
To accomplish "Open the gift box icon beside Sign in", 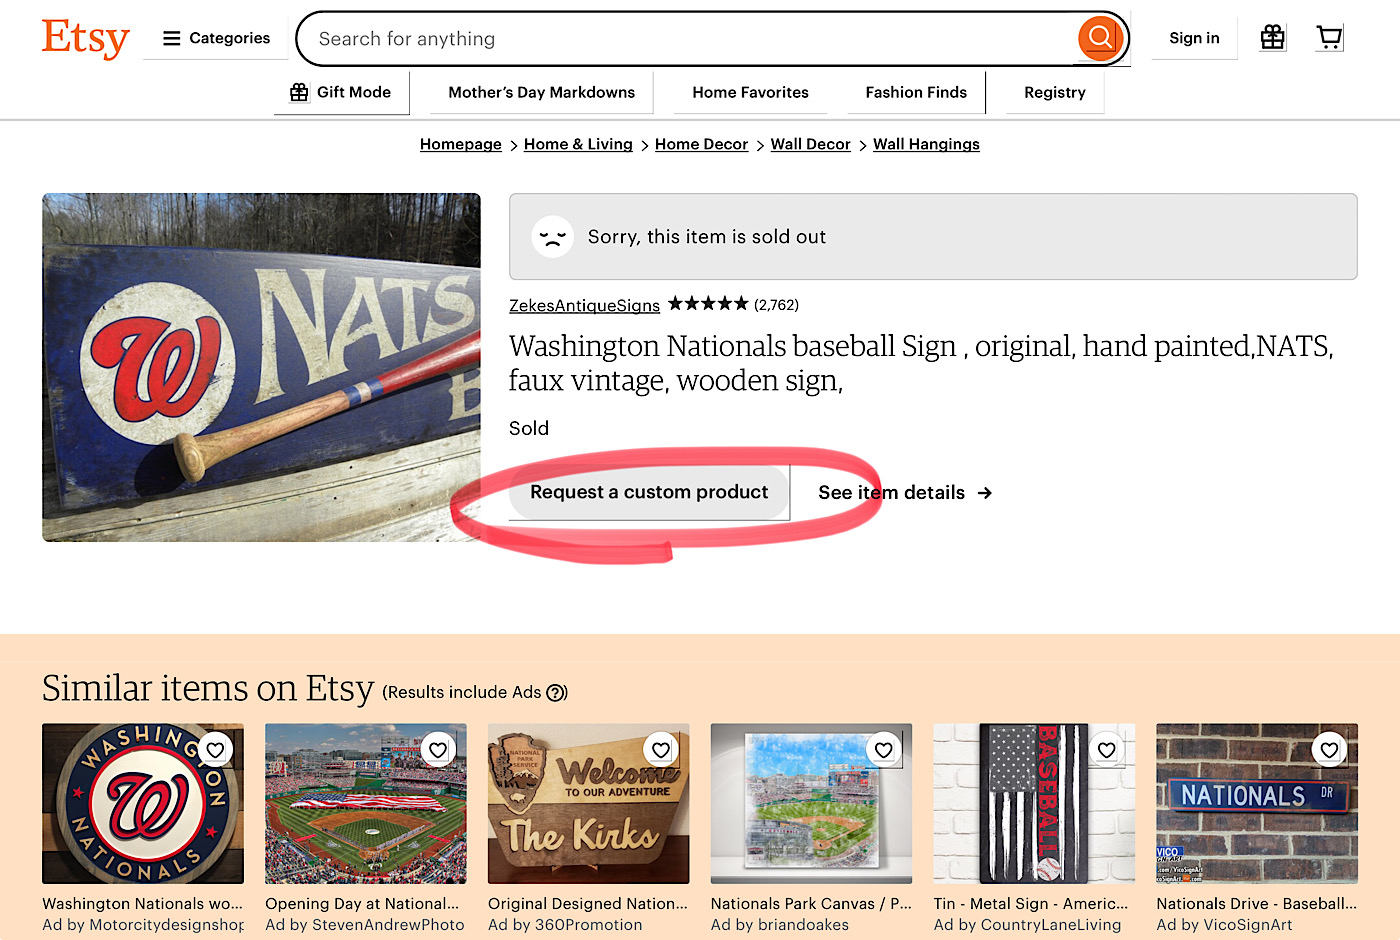I will coord(1272,38).
